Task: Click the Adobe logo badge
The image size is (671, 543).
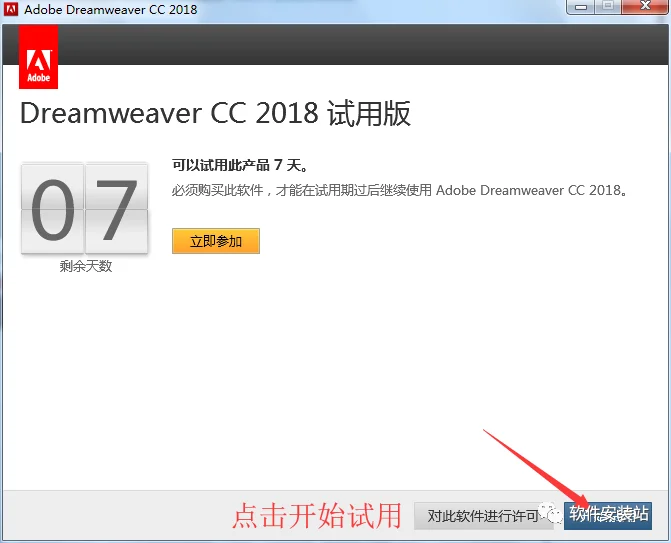Action: tap(39, 57)
